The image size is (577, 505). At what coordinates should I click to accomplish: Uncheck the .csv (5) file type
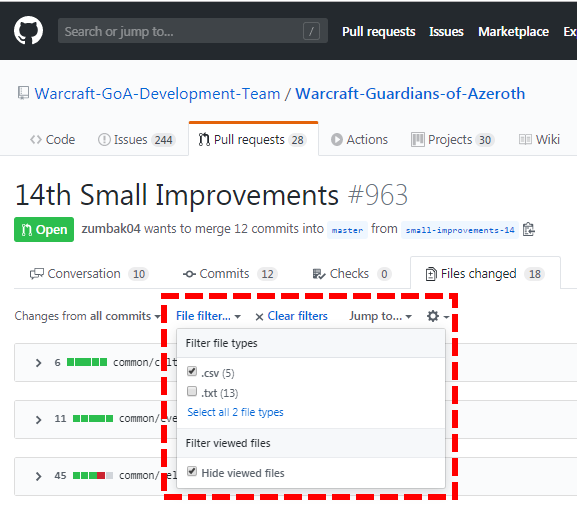(192, 371)
